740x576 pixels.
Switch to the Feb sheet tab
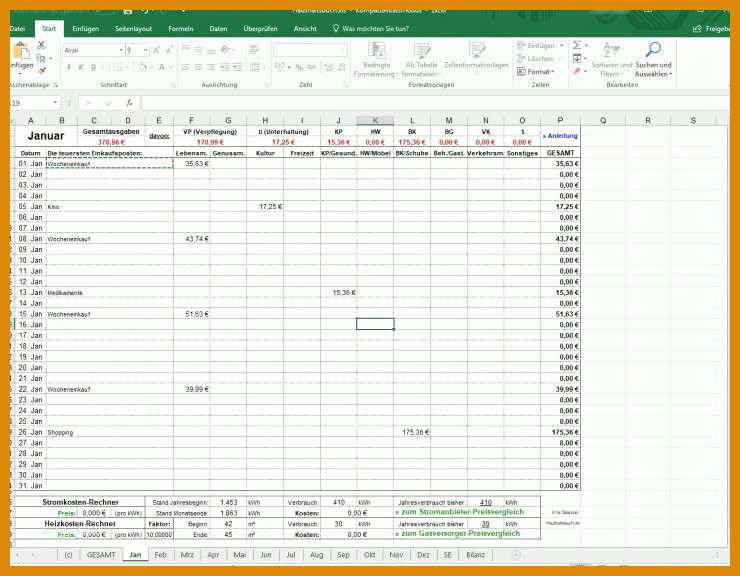coord(160,555)
